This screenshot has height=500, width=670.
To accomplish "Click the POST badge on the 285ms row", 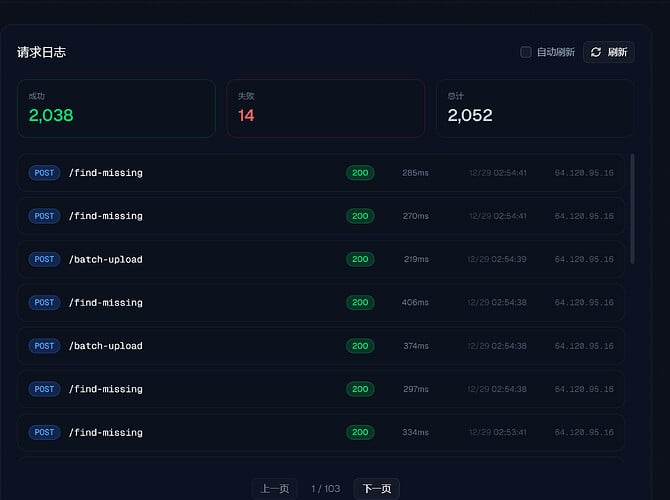I will [x=44, y=173].
